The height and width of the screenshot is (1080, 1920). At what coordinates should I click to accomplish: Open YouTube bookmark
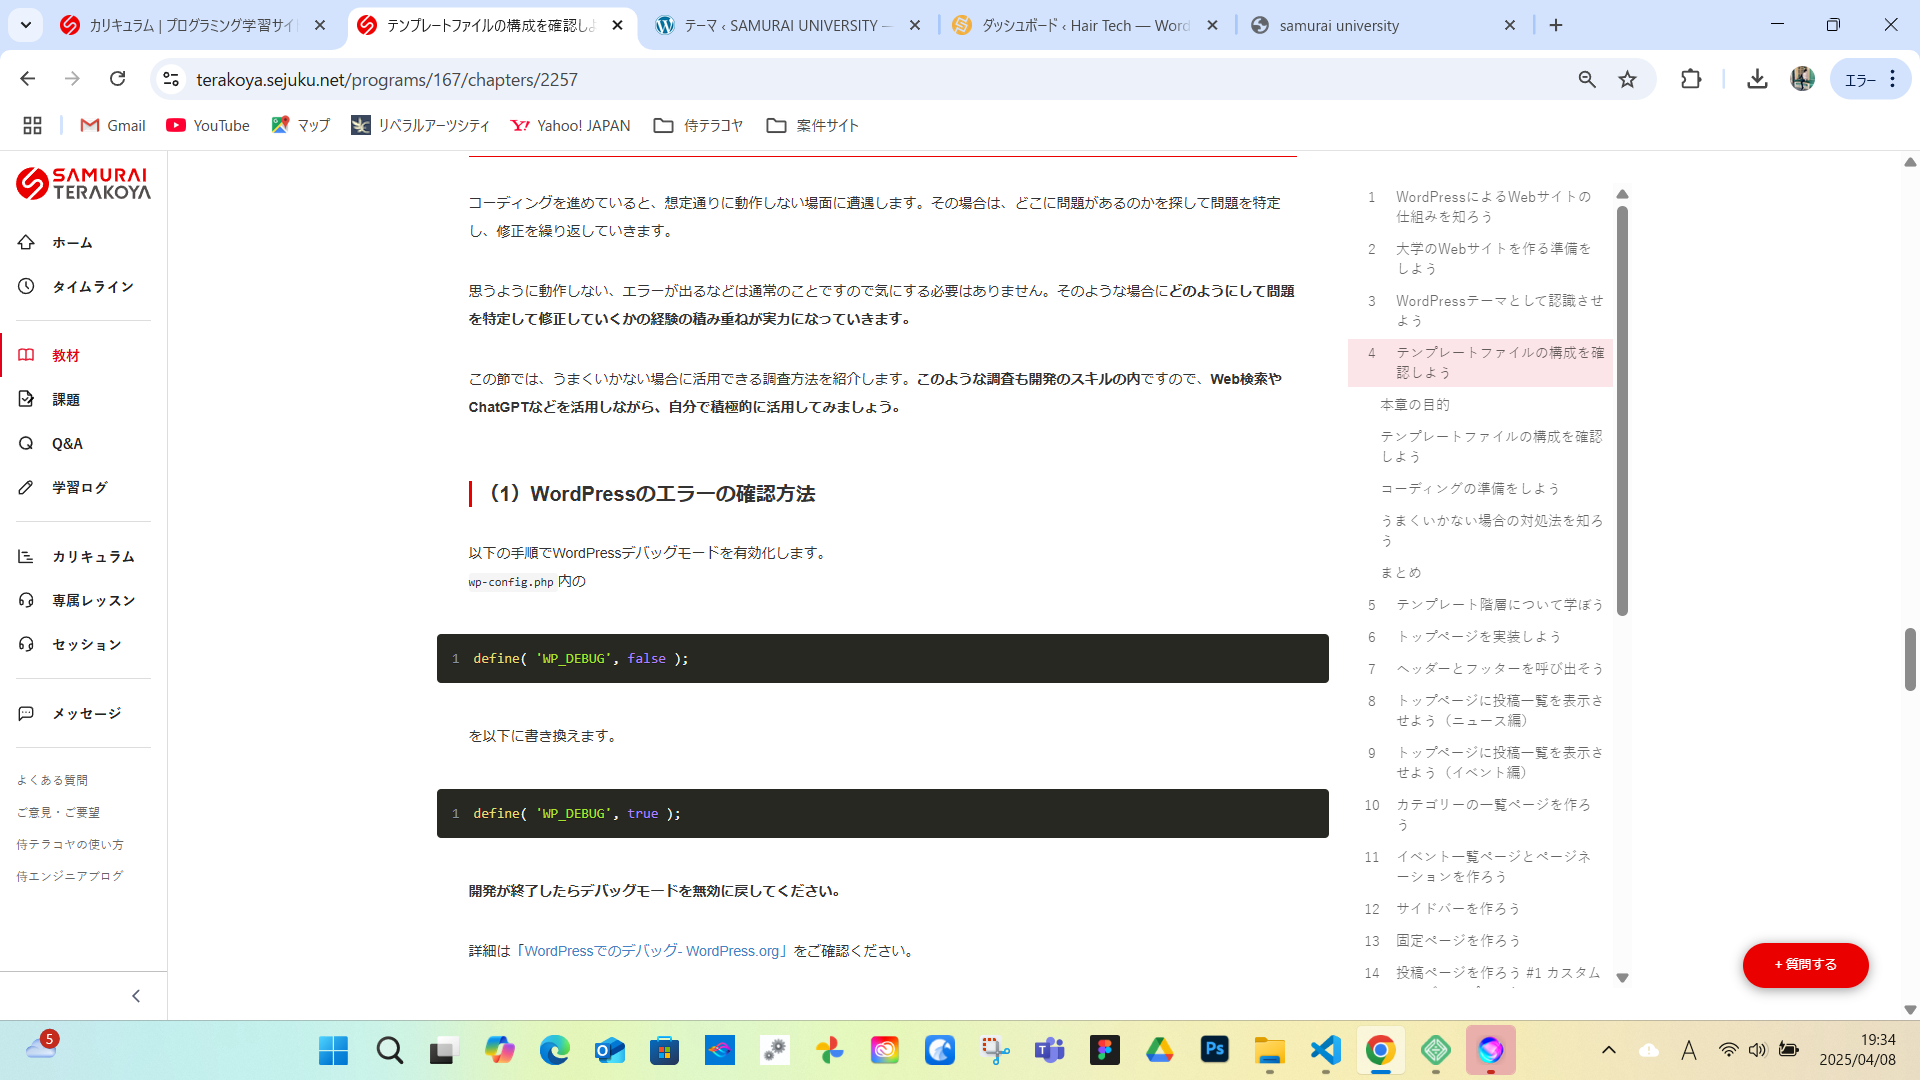click(208, 125)
